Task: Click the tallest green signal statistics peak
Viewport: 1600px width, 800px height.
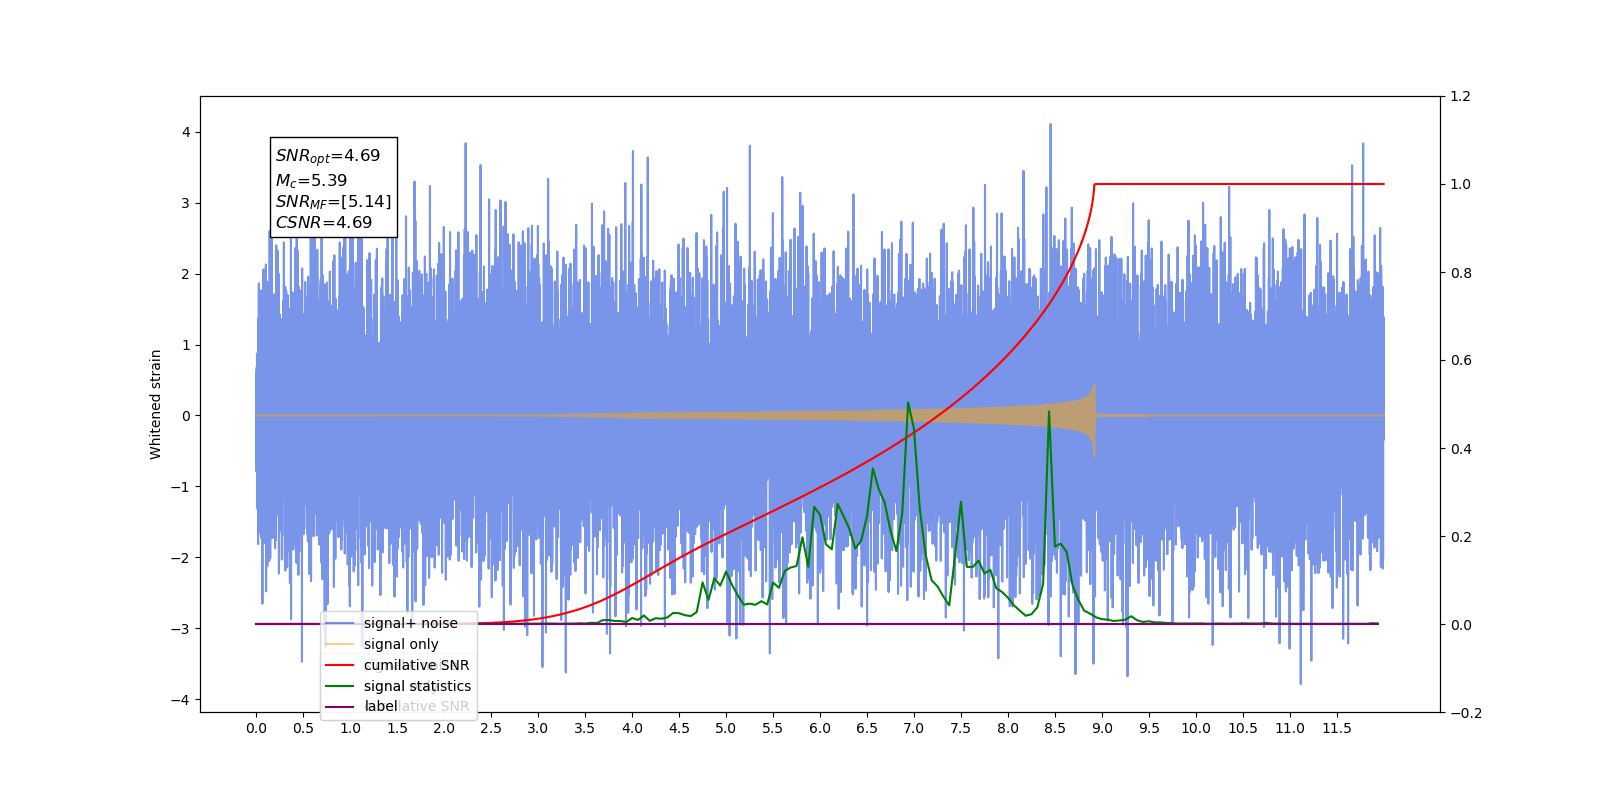Action: (908, 403)
